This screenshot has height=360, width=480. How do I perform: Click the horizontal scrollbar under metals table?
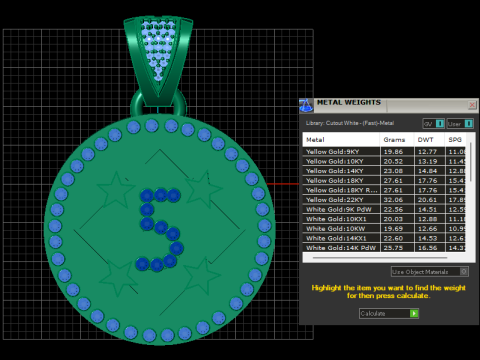click(380, 258)
